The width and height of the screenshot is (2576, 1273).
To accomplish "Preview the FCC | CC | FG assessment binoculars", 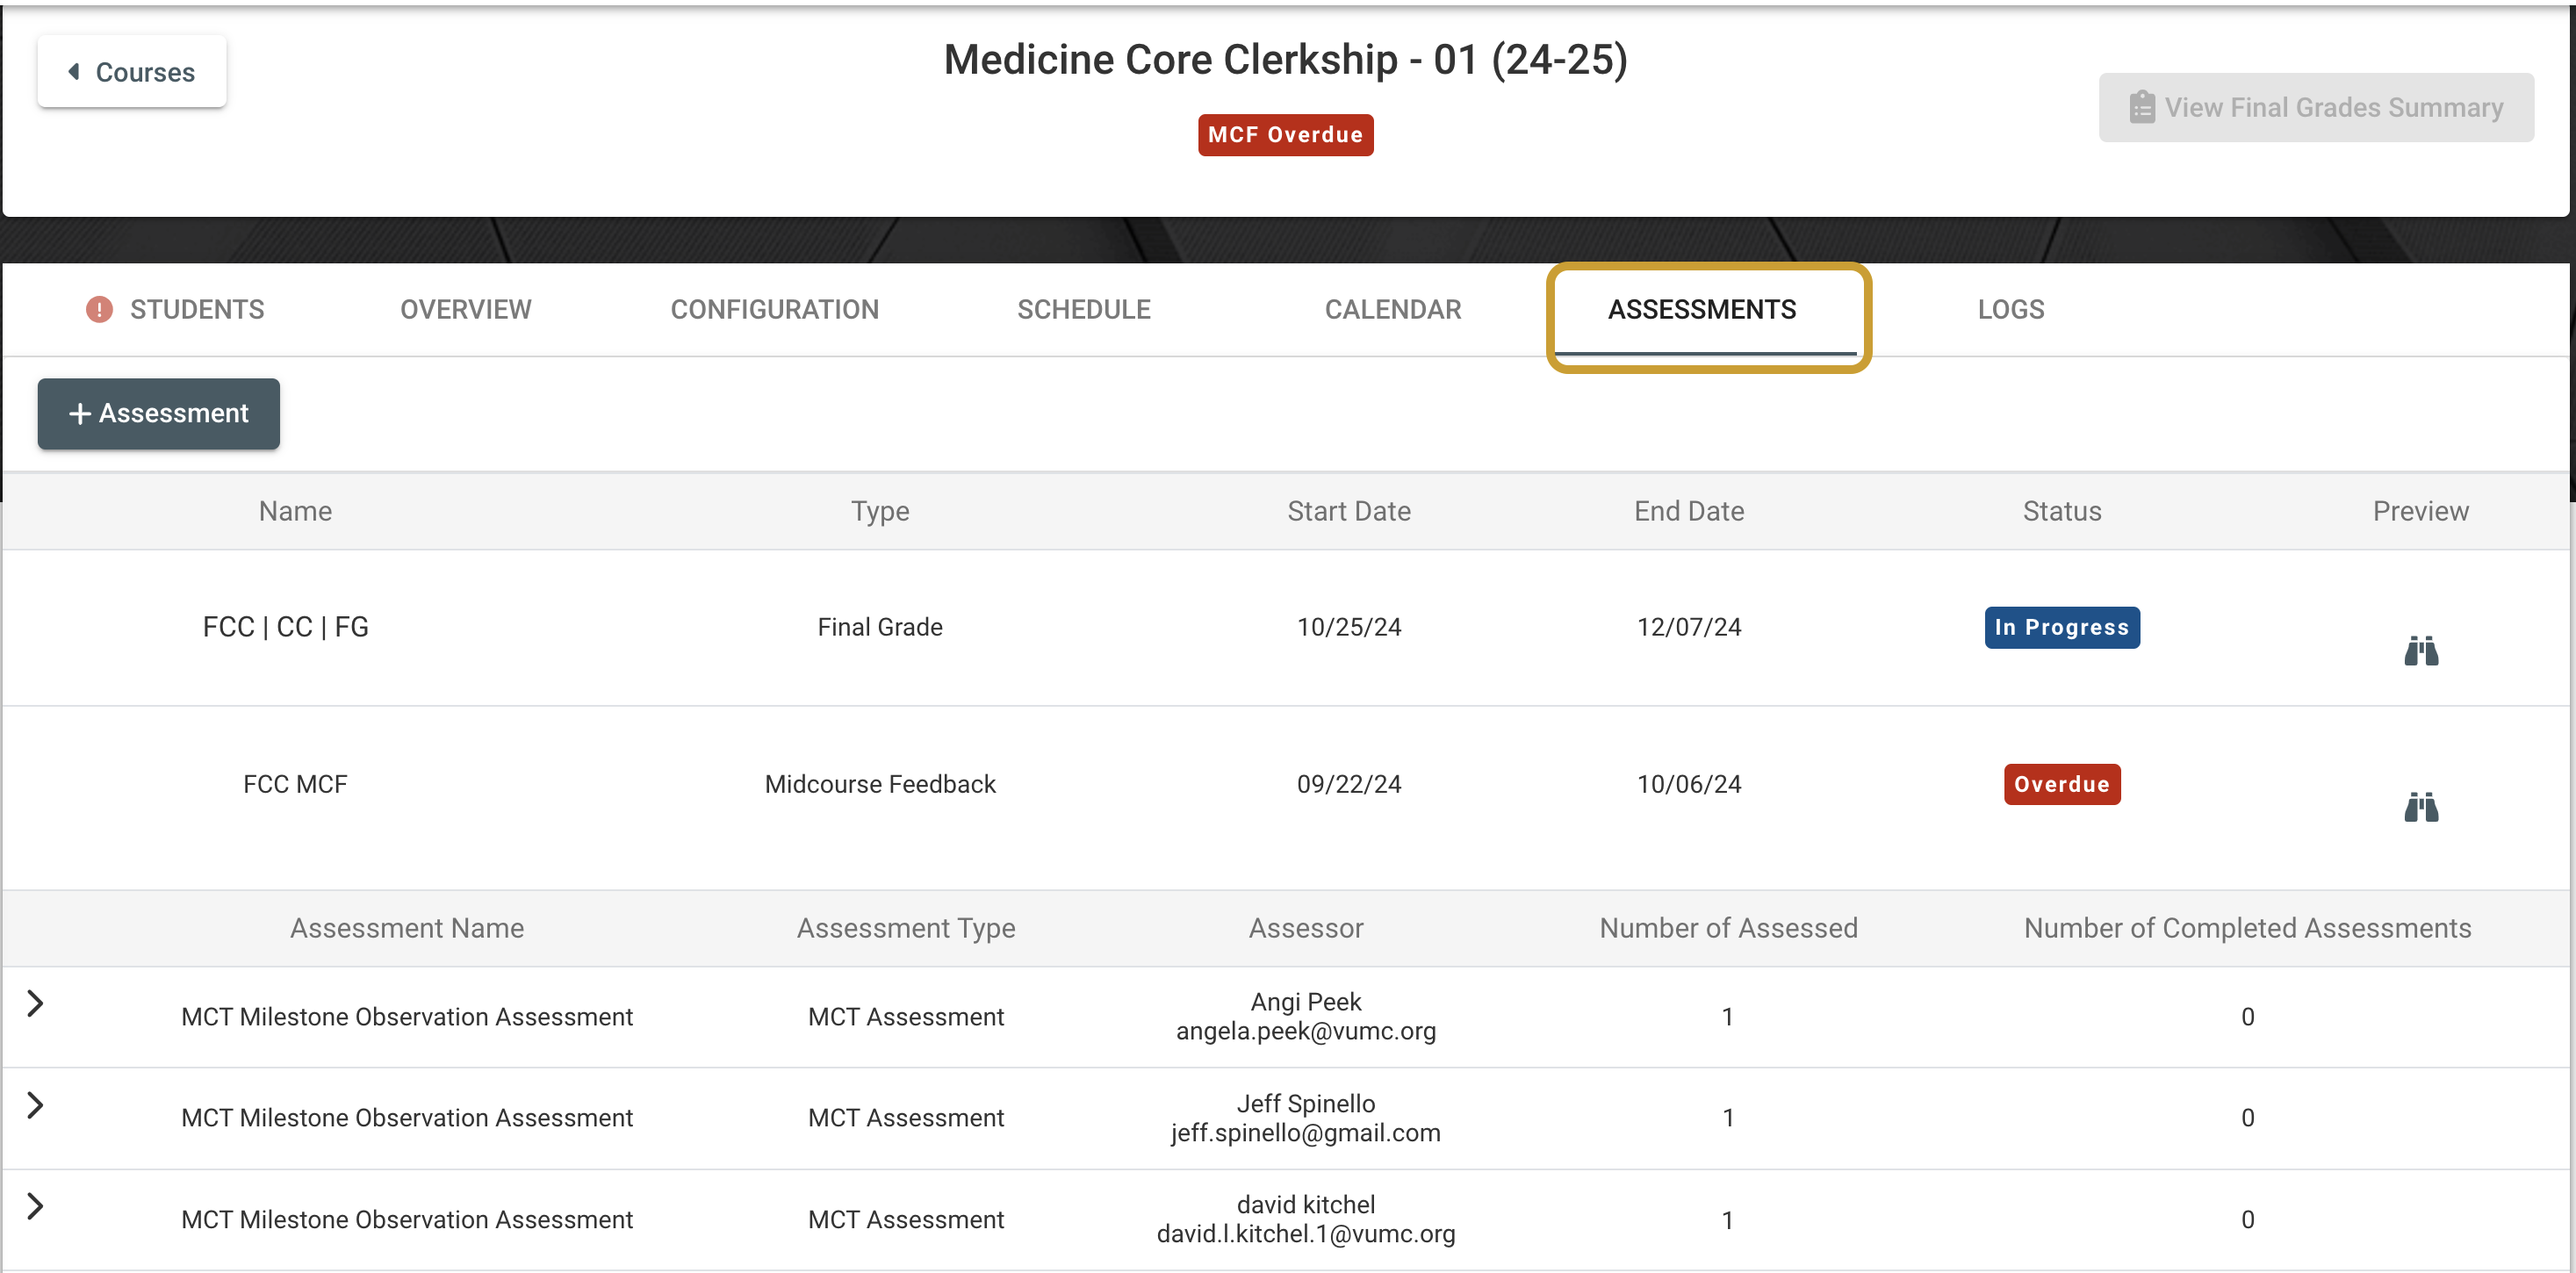I will (x=2421, y=651).
